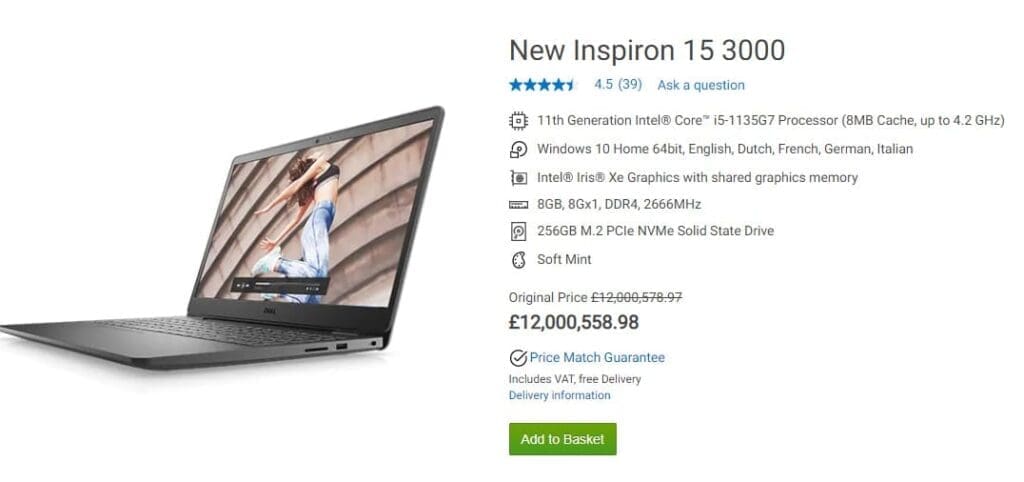
Task: Click the processor chip icon
Action: pos(518,121)
